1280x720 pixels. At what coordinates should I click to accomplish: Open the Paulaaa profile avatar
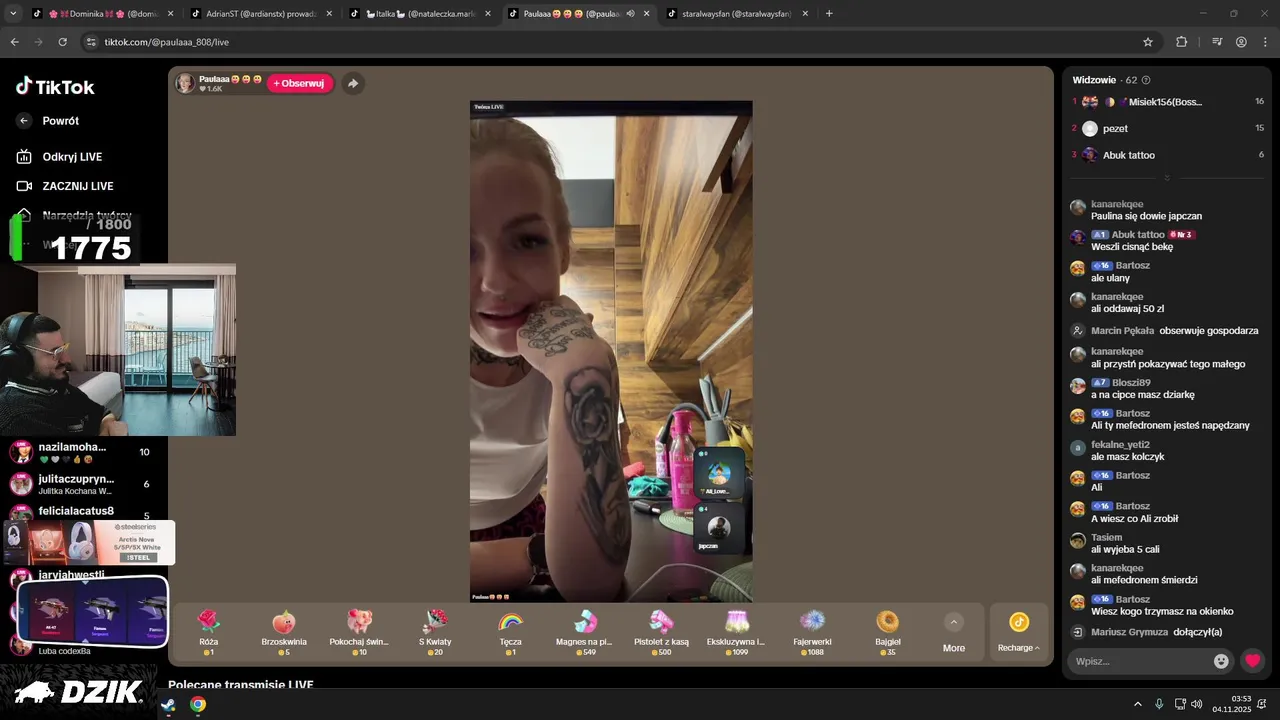185,83
